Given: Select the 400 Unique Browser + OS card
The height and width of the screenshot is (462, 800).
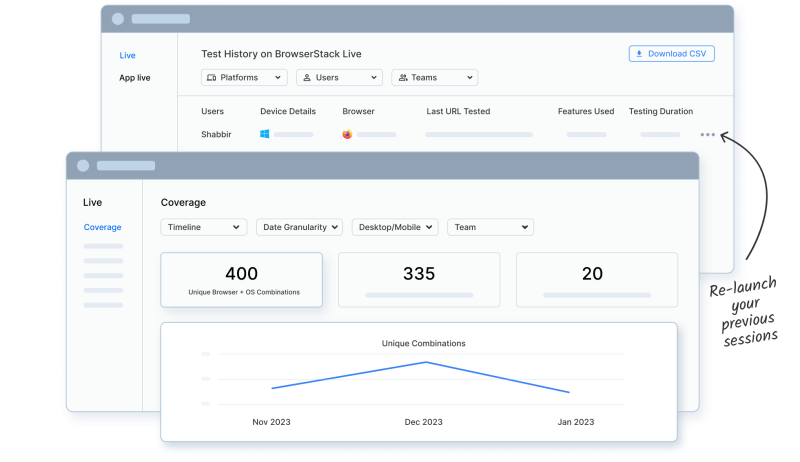Looking at the screenshot, I should coord(241,279).
